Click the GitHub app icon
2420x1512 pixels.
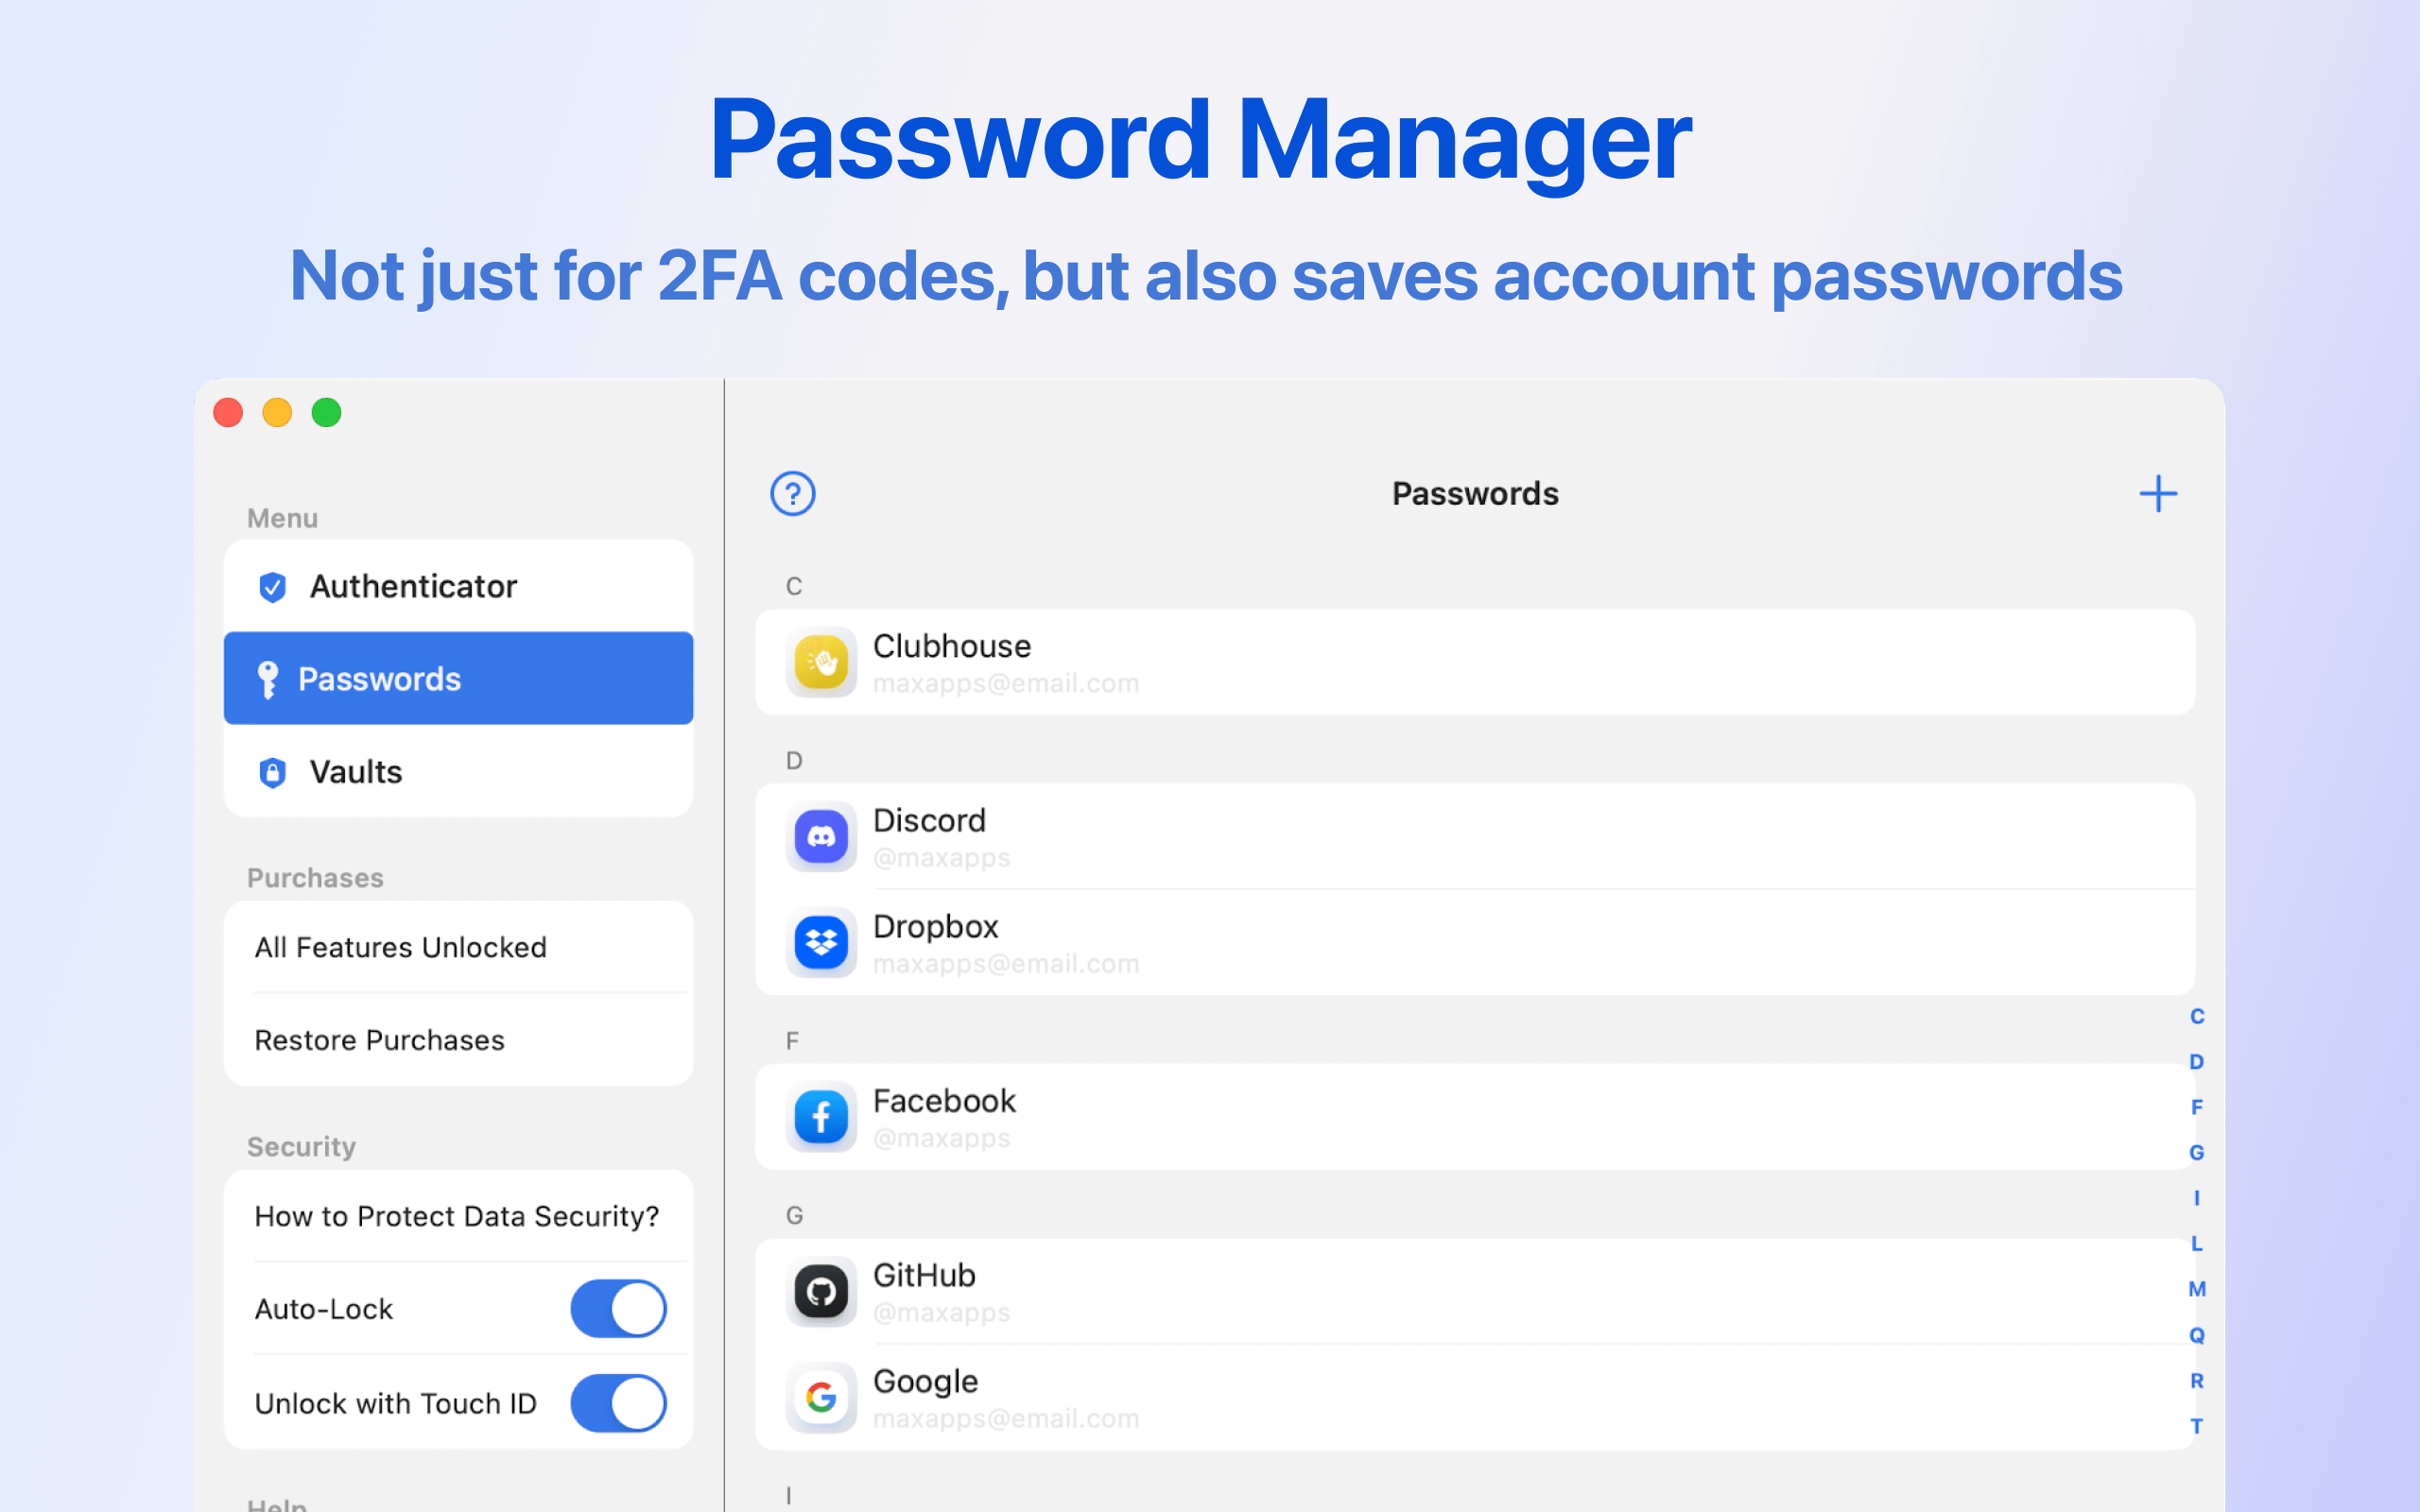click(821, 1291)
